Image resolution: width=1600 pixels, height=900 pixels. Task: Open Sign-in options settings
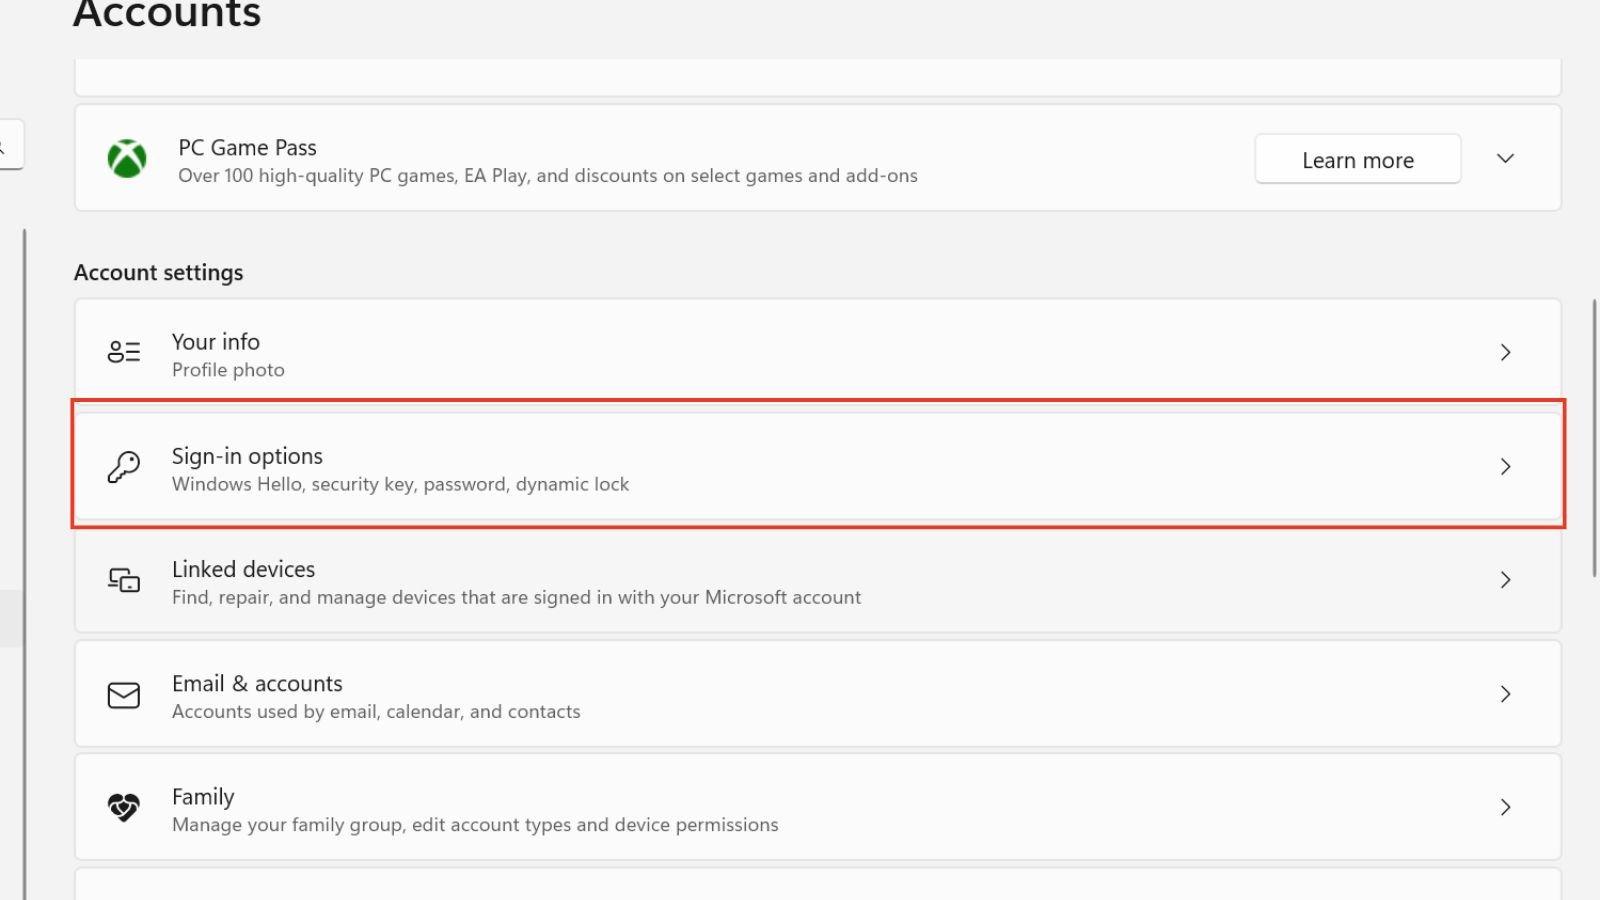pos(700,466)
